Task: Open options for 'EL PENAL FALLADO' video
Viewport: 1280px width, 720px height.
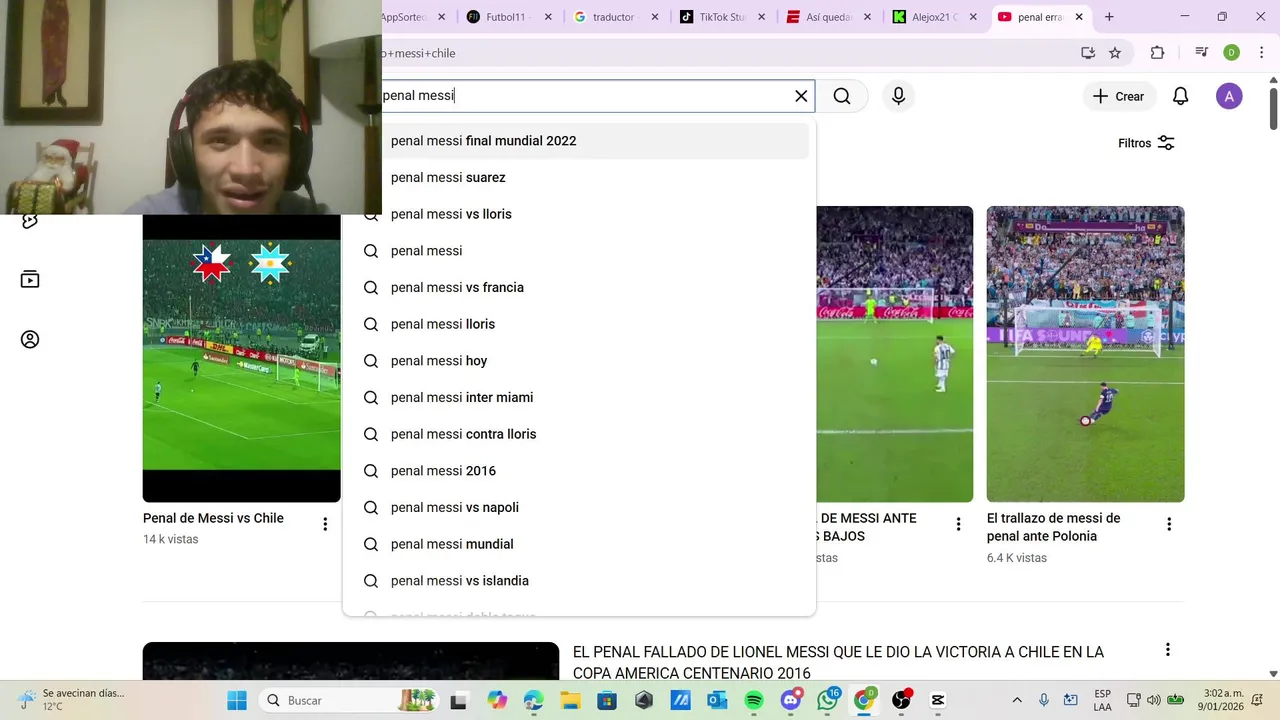Action: point(1167,650)
